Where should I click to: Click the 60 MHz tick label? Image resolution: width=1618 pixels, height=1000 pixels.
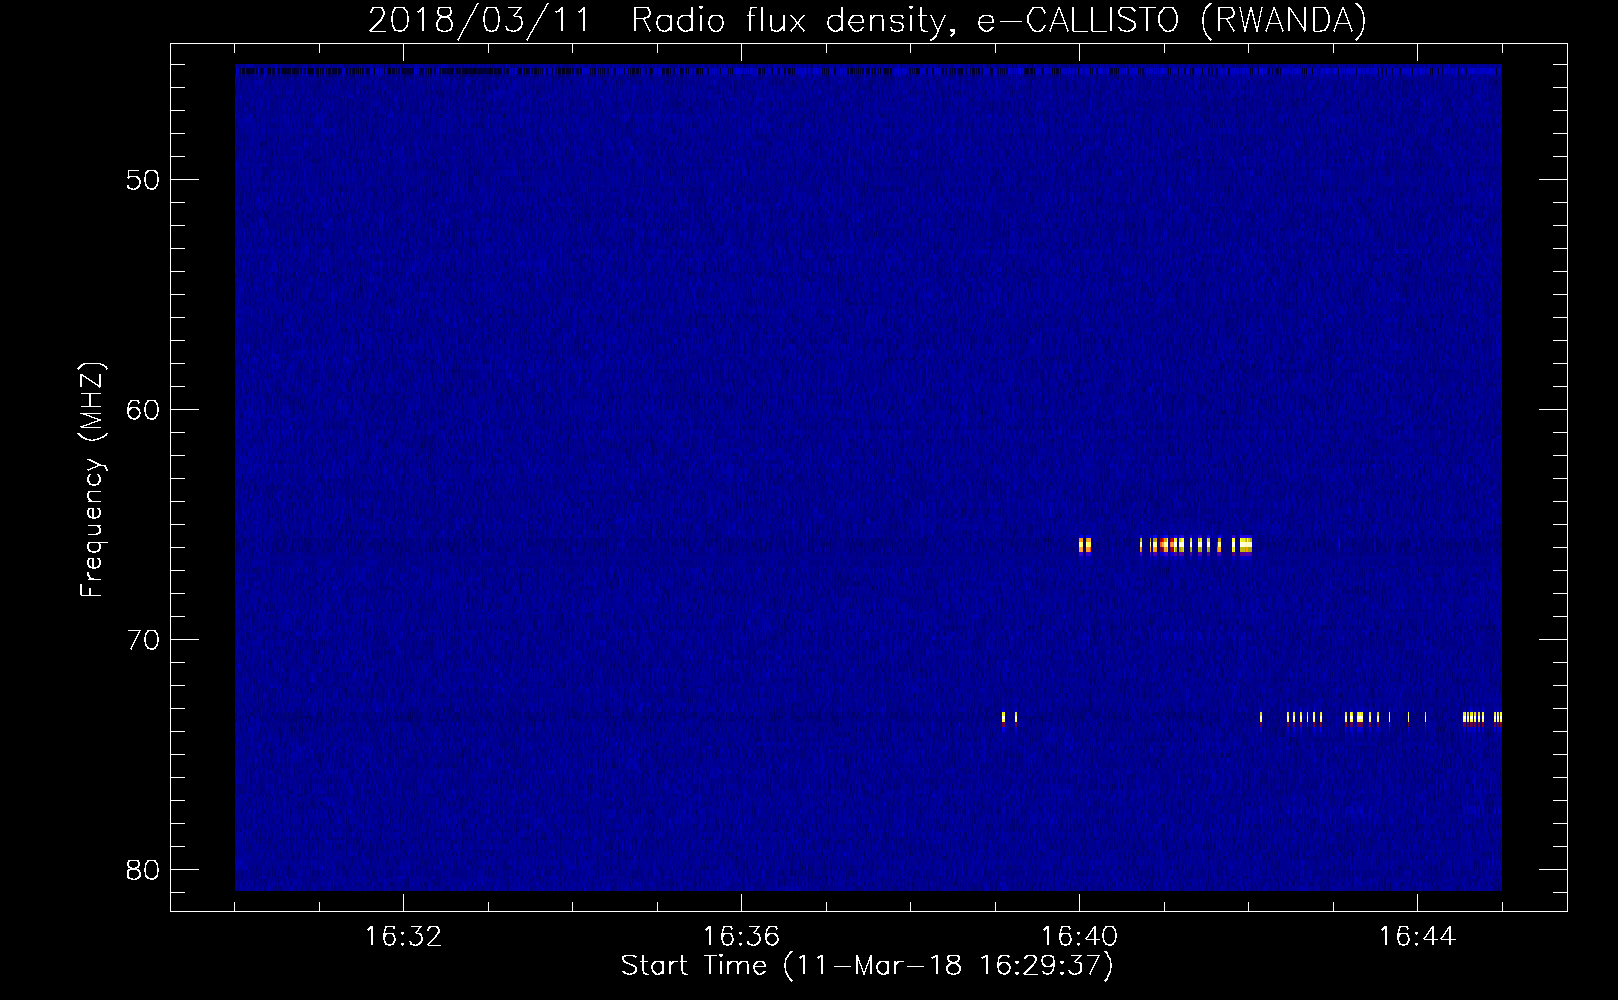coord(143,410)
